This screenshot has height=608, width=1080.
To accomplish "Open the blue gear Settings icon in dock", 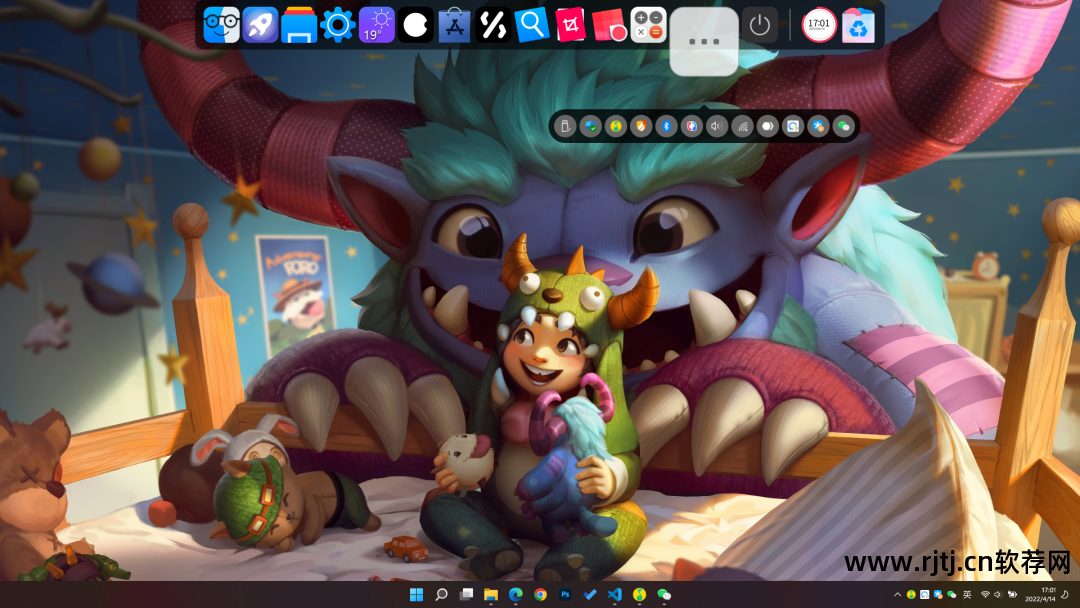I will coord(338,25).
